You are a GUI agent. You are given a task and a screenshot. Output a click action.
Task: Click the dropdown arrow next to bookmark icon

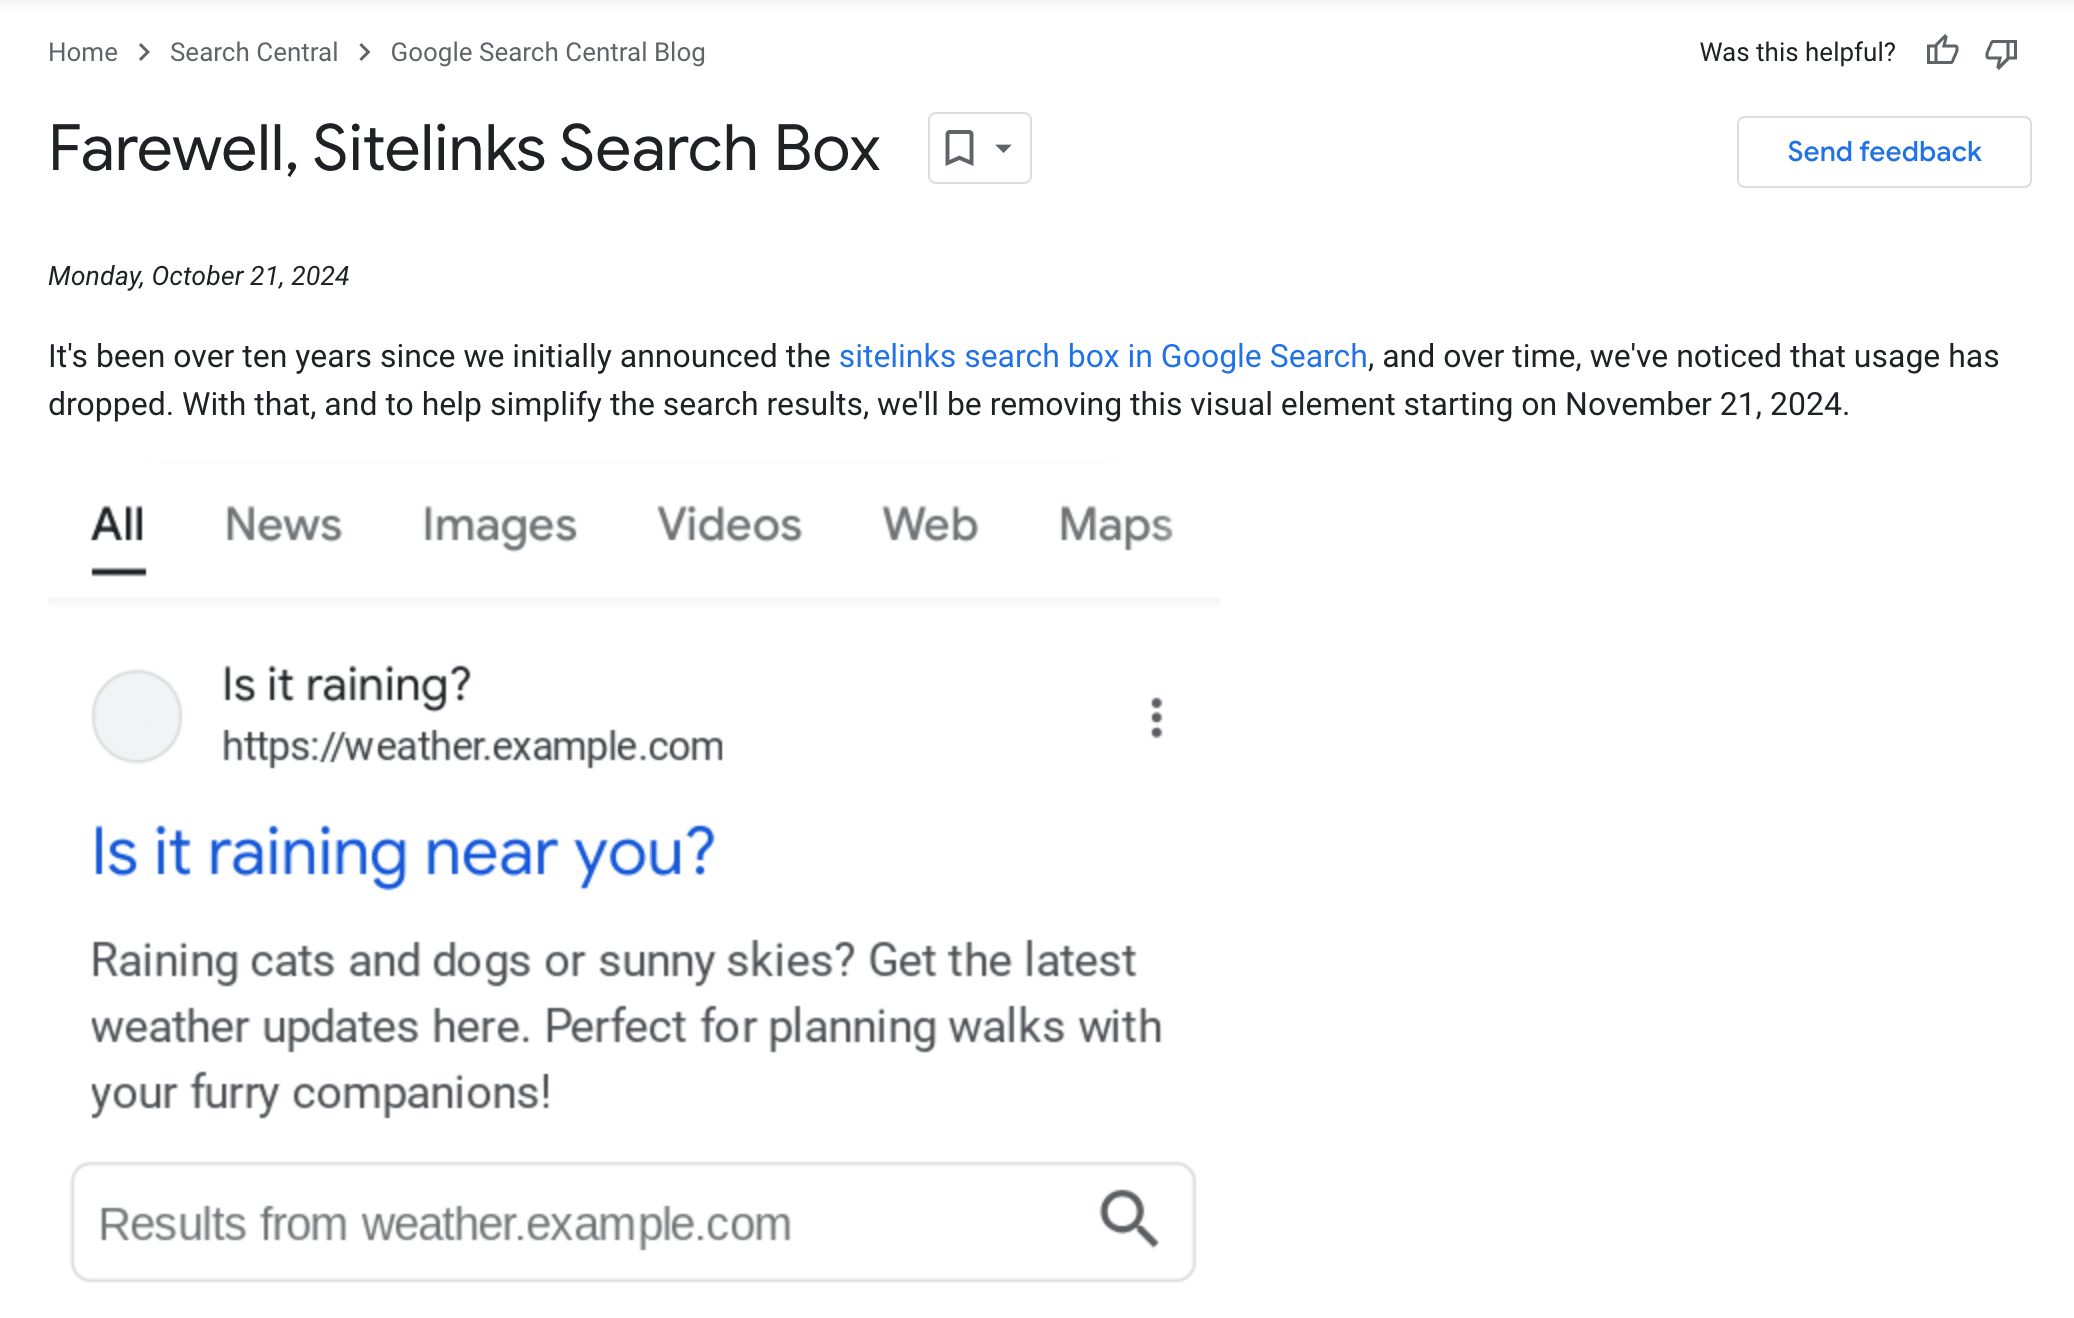point(996,150)
